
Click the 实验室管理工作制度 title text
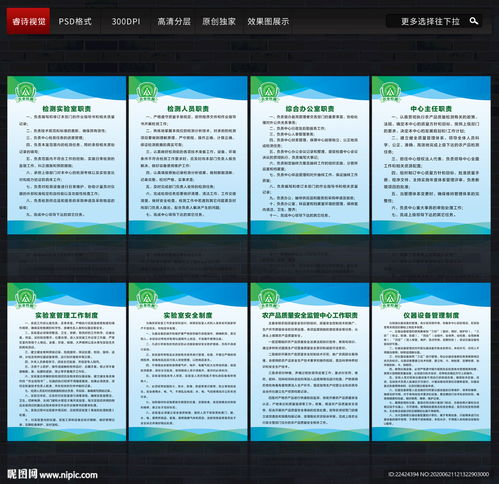67,315
